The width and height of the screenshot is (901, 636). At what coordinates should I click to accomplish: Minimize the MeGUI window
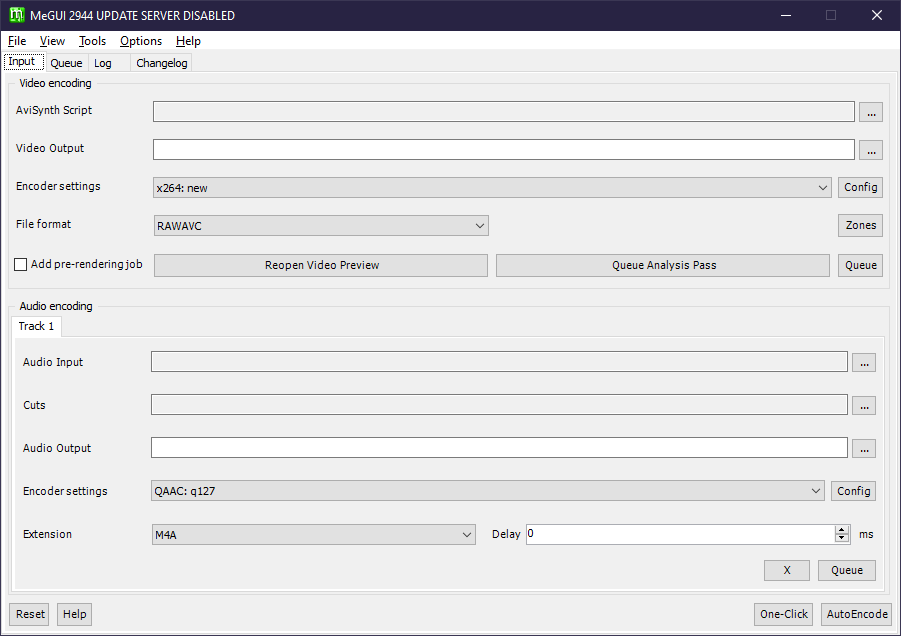click(786, 16)
